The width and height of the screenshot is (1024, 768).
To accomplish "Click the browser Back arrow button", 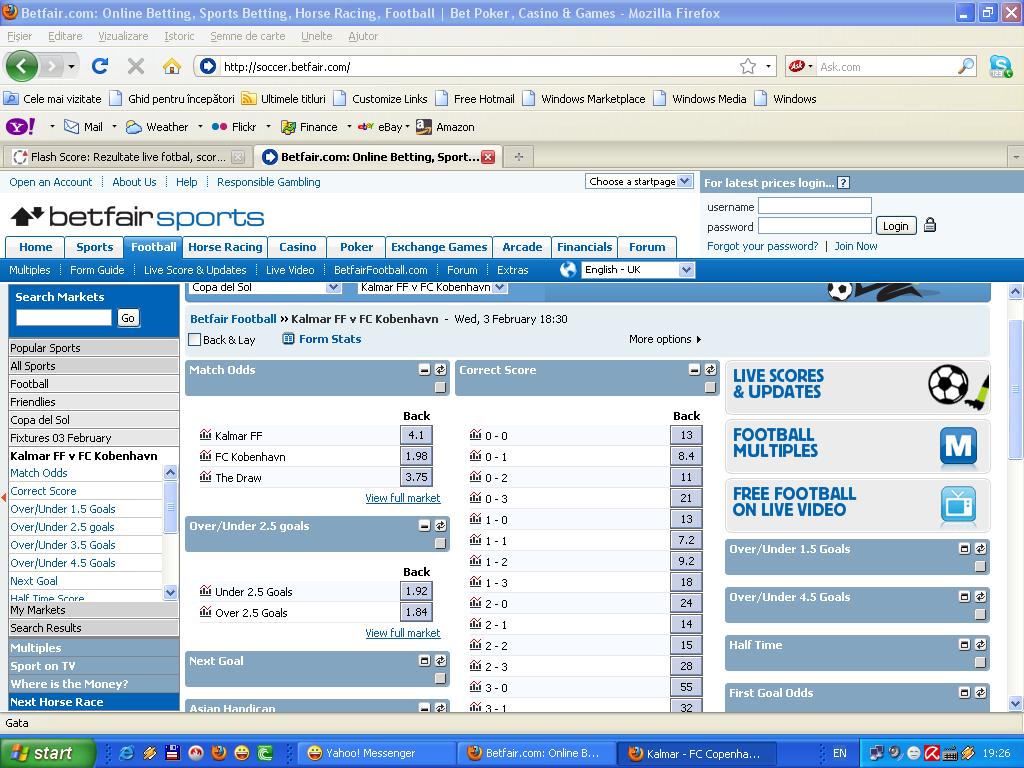I will (21, 66).
